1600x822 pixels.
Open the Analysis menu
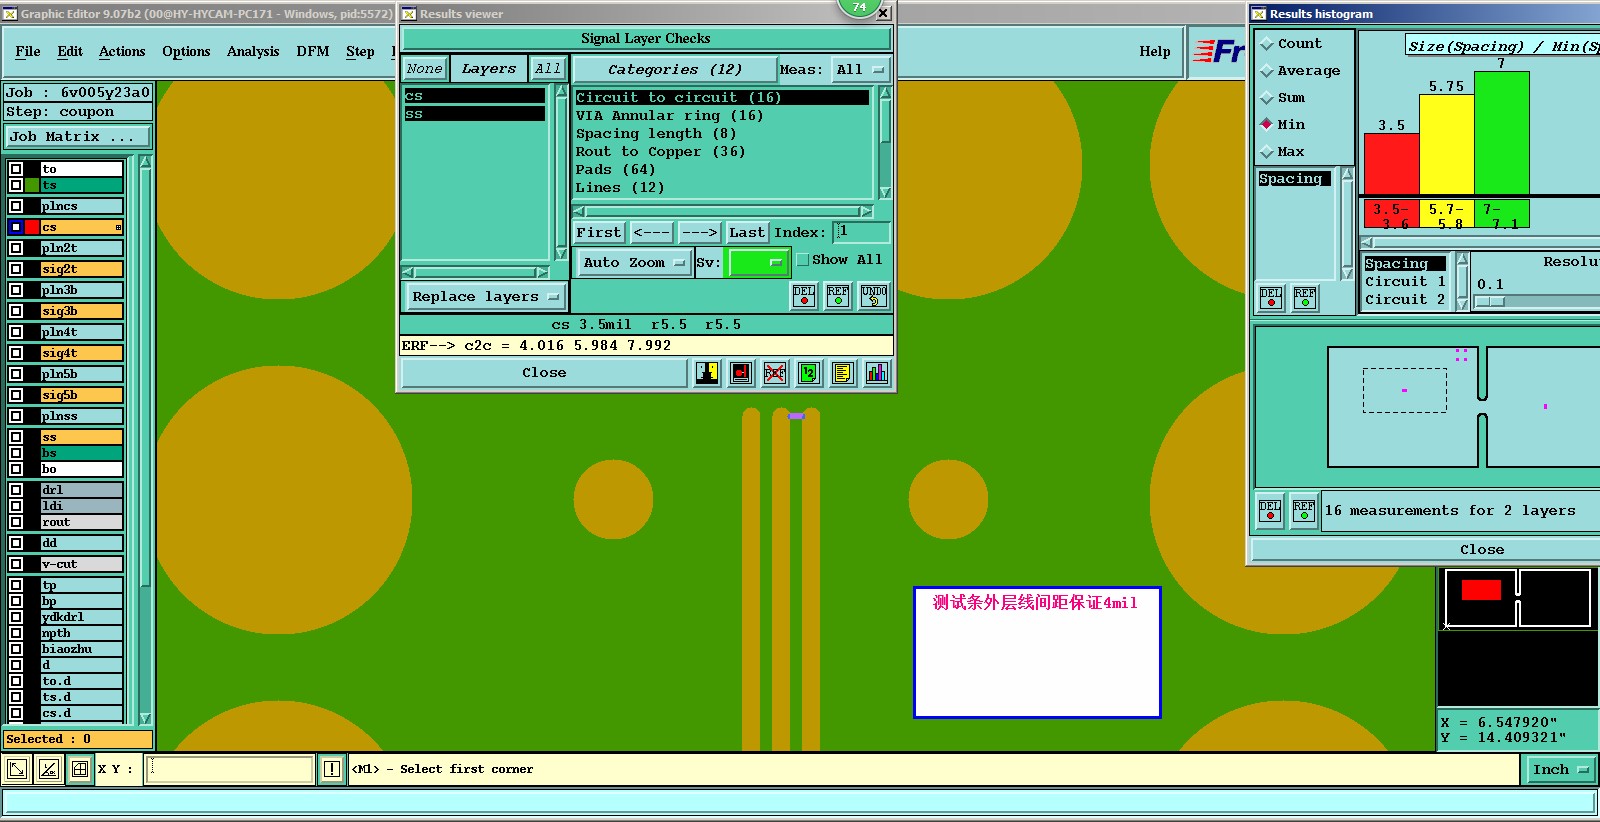tap(253, 51)
